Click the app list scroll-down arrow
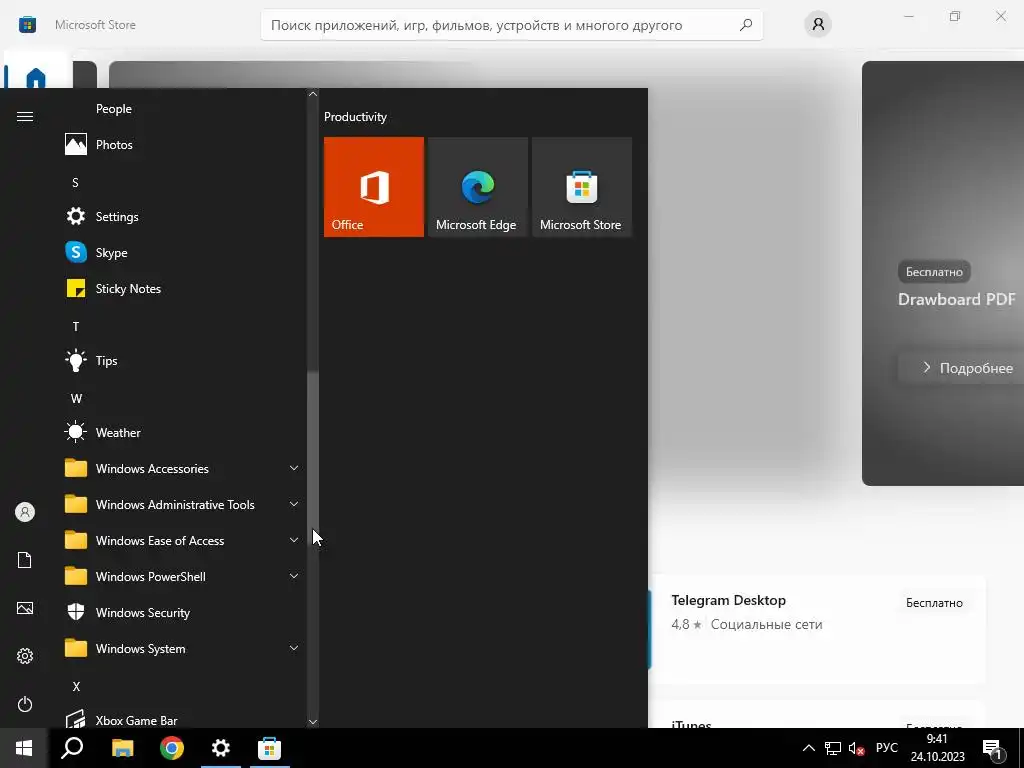The height and width of the screenshot is (768, 1024). point(313,722)
